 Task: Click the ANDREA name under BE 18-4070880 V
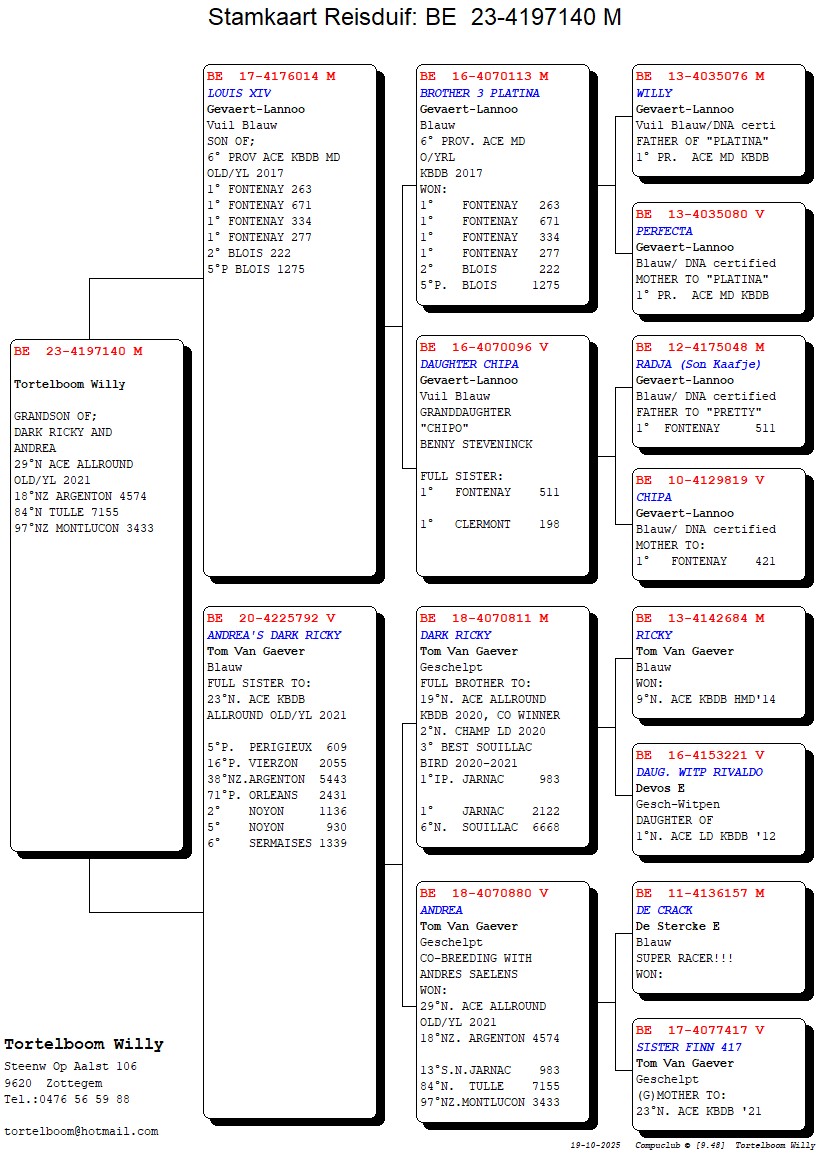click(x=441, y=910)
